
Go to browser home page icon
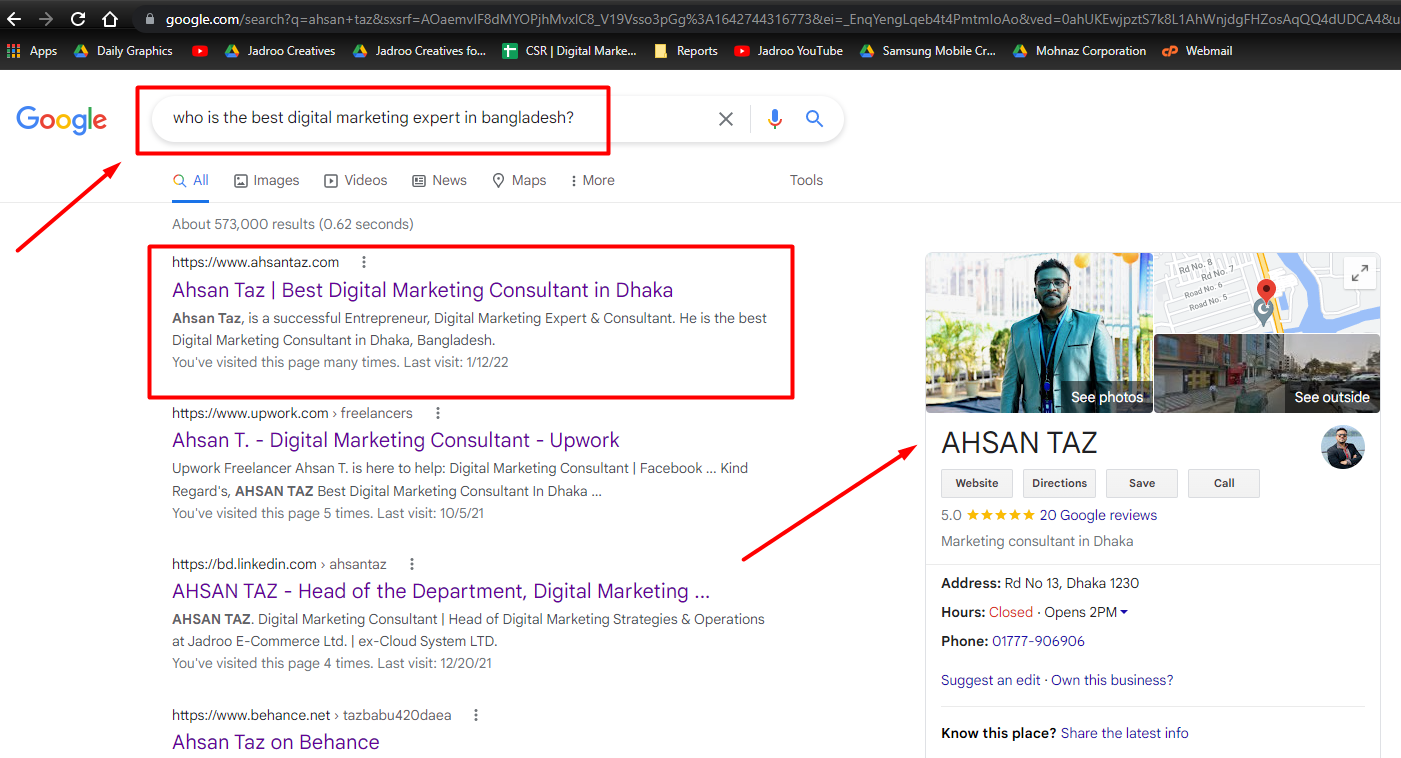110,19
